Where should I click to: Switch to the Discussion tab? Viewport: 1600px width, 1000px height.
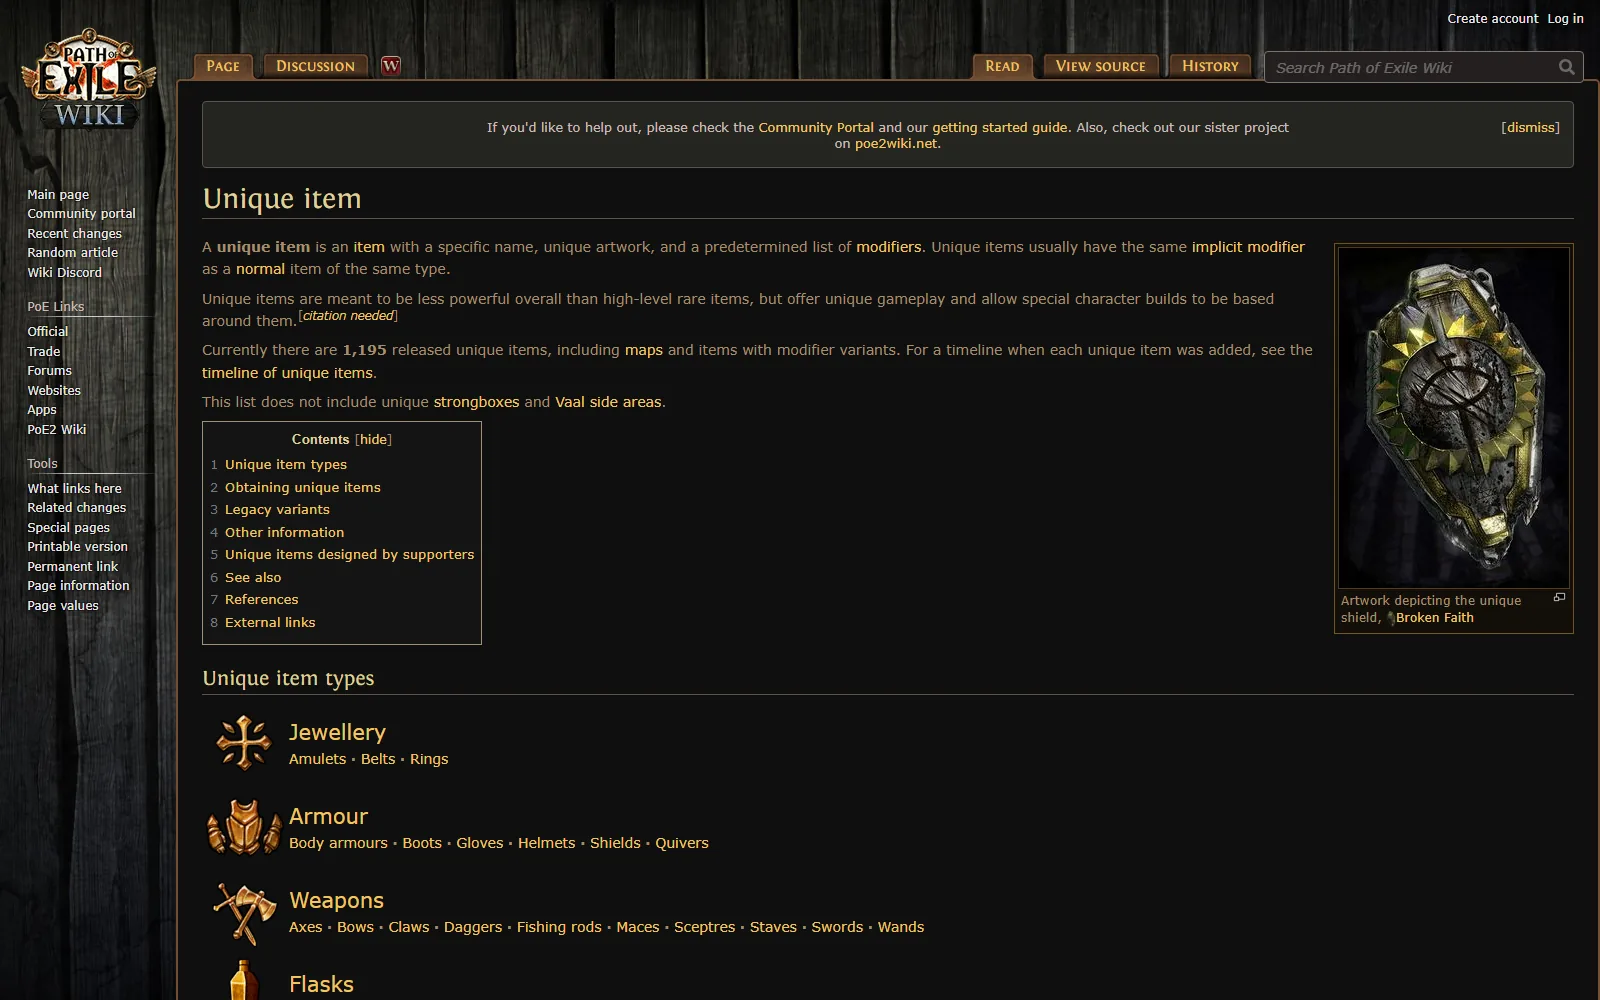[x=315, y=66]
